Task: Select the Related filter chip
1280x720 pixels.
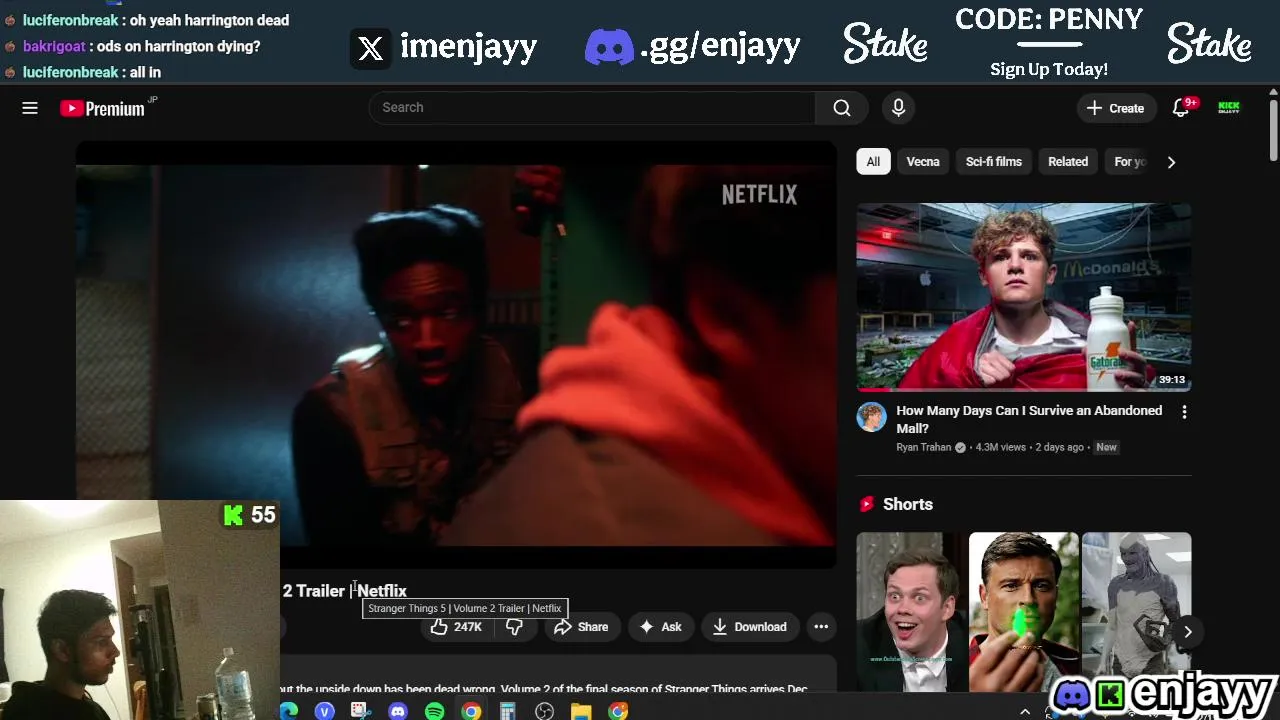Action: [1068, 162]
